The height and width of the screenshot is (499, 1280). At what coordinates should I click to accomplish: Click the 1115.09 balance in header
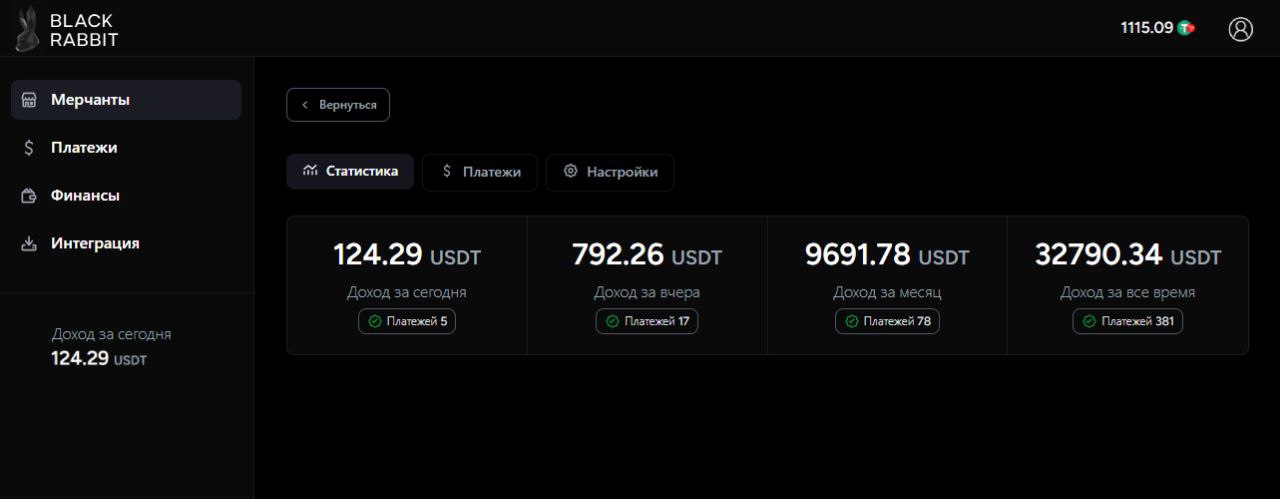pos(1146,28)
